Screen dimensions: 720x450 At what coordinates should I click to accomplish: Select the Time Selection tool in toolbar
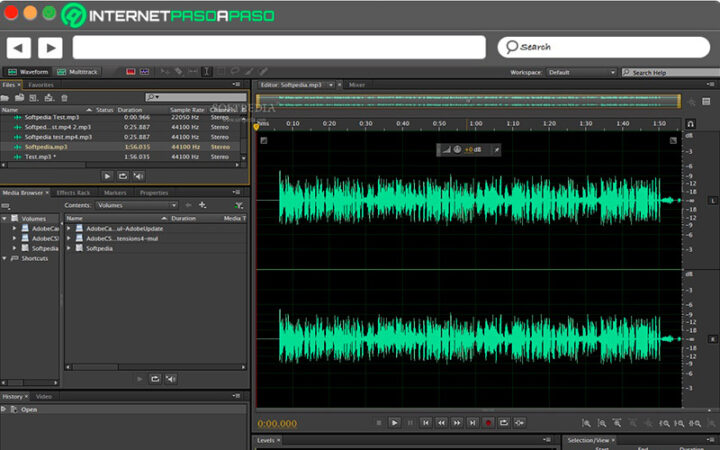206,72
